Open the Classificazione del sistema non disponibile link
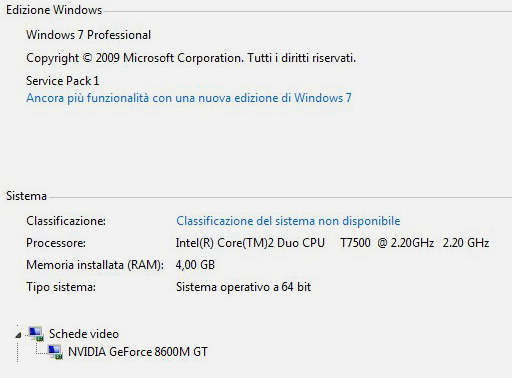The width and height of the screenshot is (512, 378). [x=288, y=221]
